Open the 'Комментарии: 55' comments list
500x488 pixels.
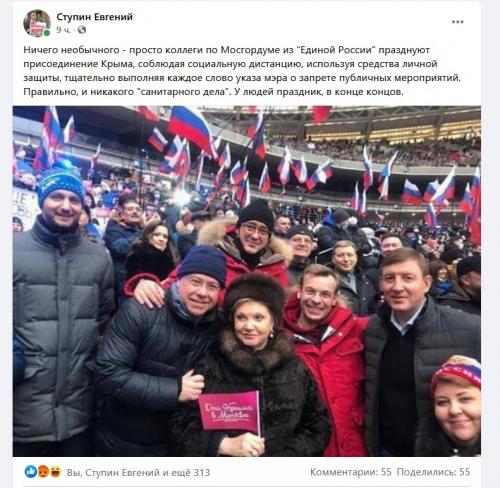(351, 472)
